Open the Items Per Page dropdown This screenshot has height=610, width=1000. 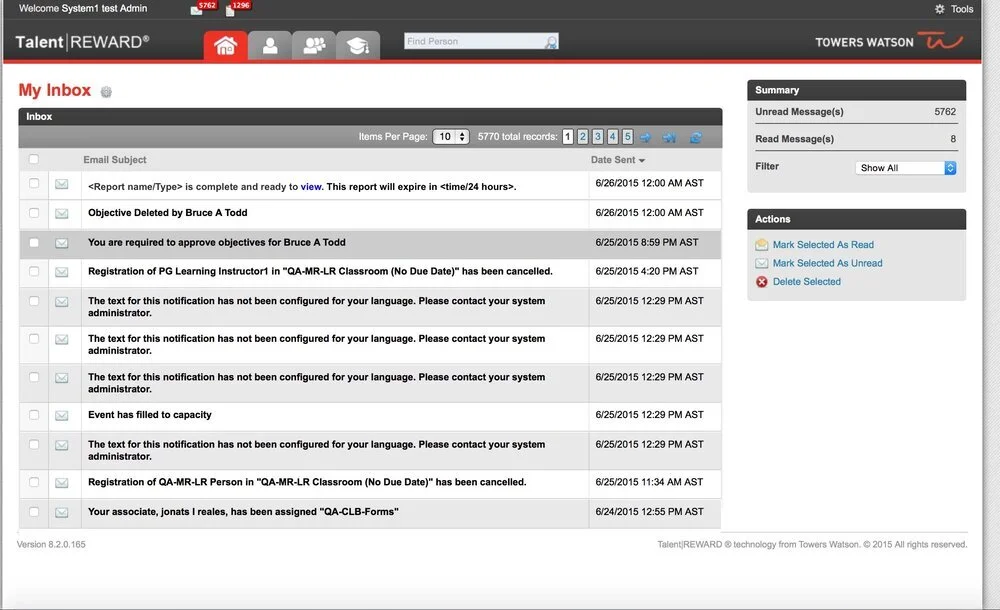point(451,137)
